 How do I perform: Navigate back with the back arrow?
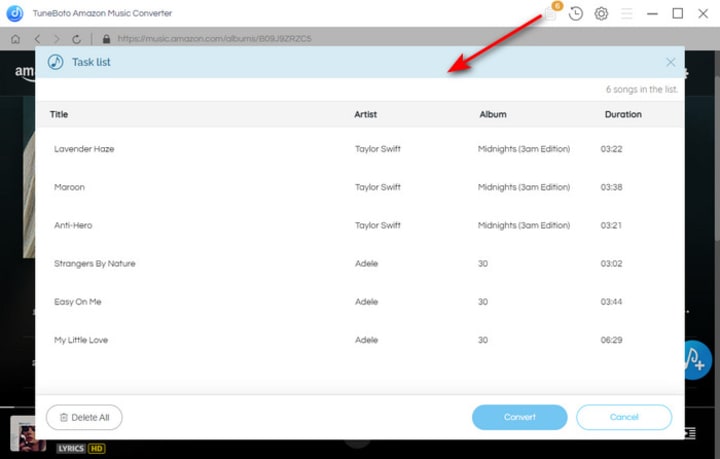37,39
